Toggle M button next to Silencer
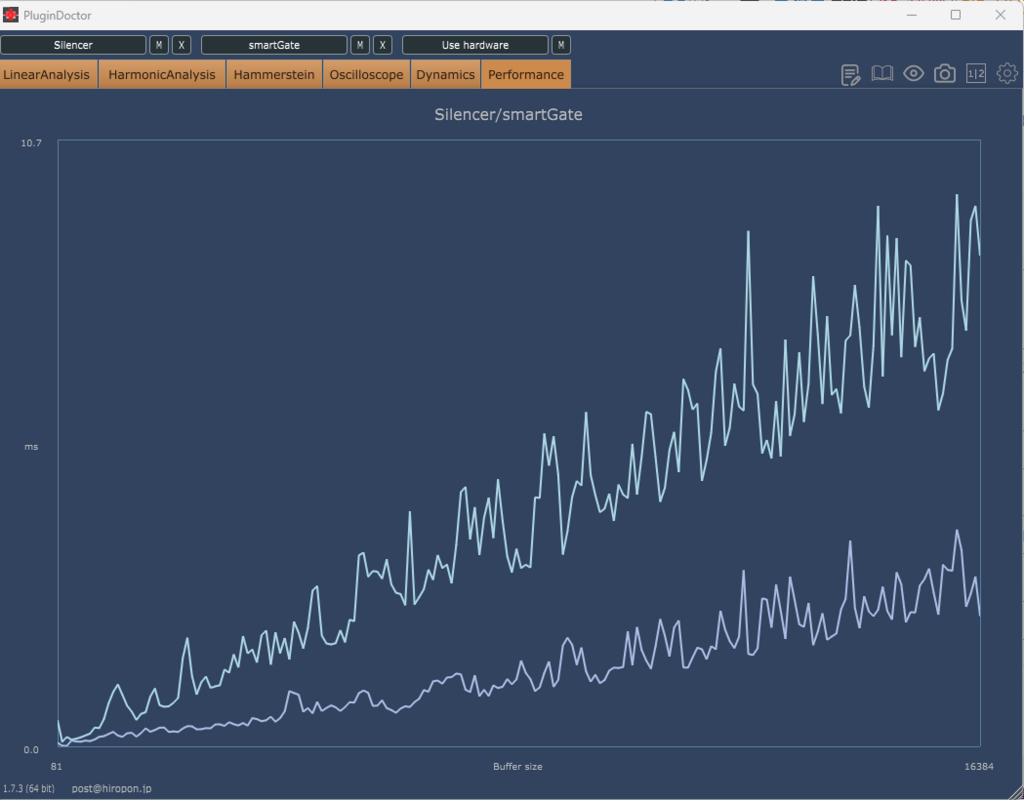The image size is (1024, 800). (x=159, y=45)
